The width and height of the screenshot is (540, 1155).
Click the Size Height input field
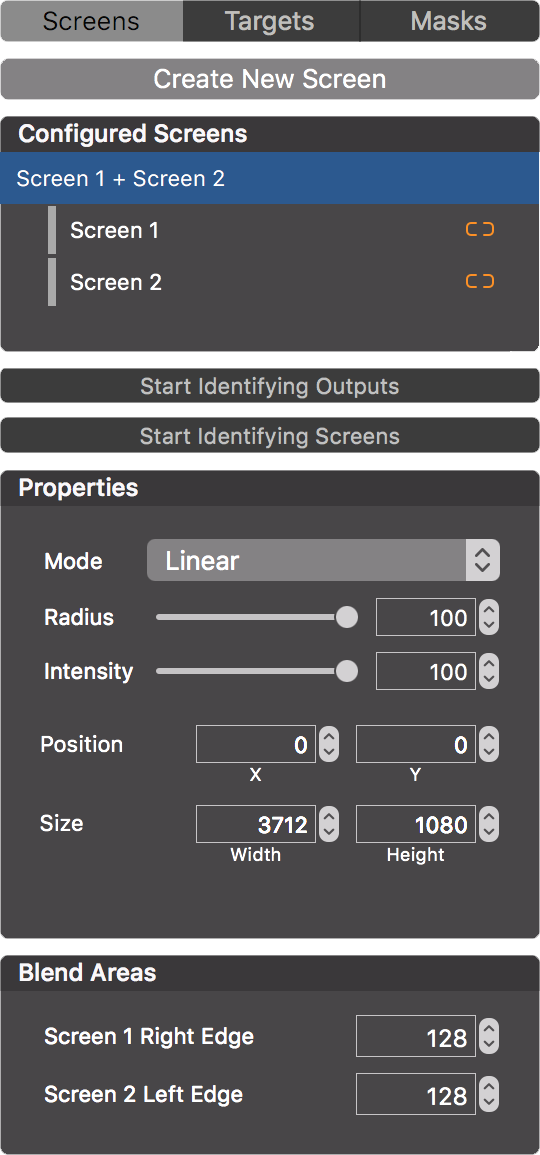[415, 824]
